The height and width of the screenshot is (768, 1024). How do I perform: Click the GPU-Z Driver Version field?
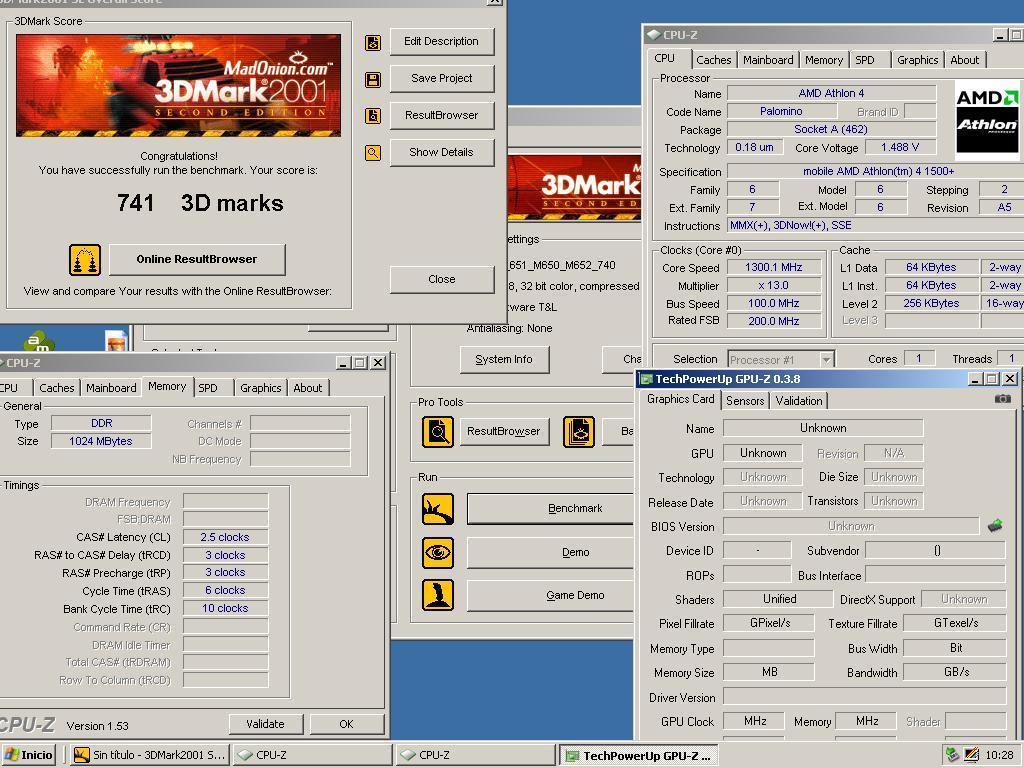pyautogui.click(x=864, y=697)
